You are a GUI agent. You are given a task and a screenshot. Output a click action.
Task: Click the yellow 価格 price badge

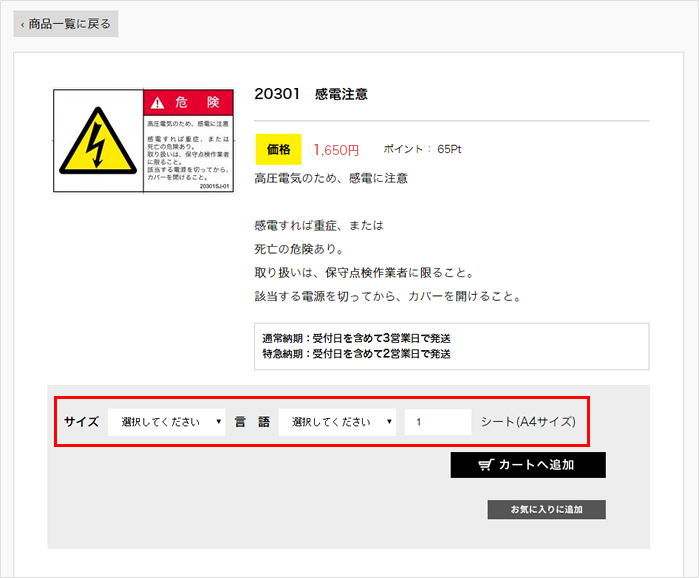pyautogui.click(x=278, y=149)
